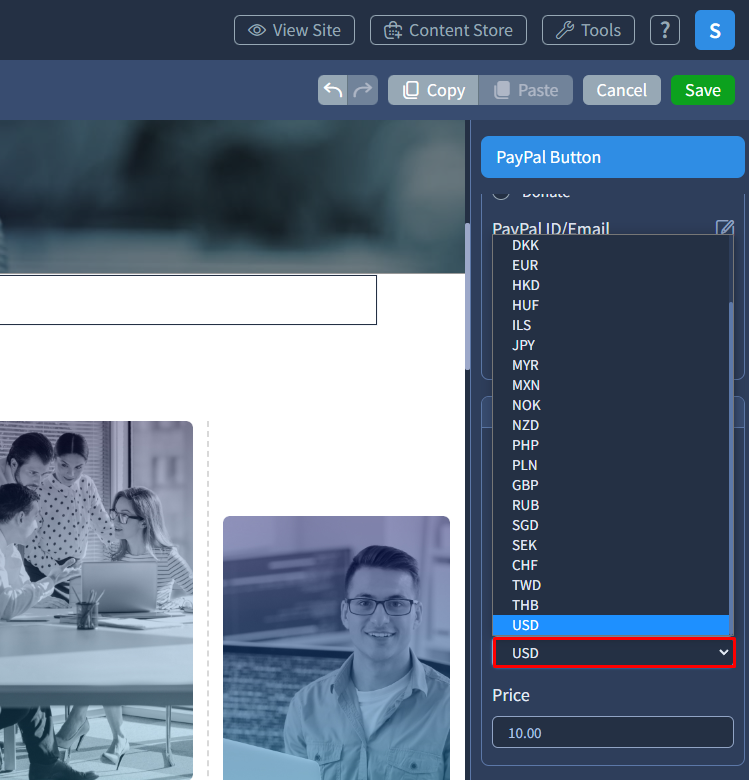Pick CHF in the currency dropdown
The width and height of the screenshot is (749, 780).
pyautogui.click(x=611, y=565)
